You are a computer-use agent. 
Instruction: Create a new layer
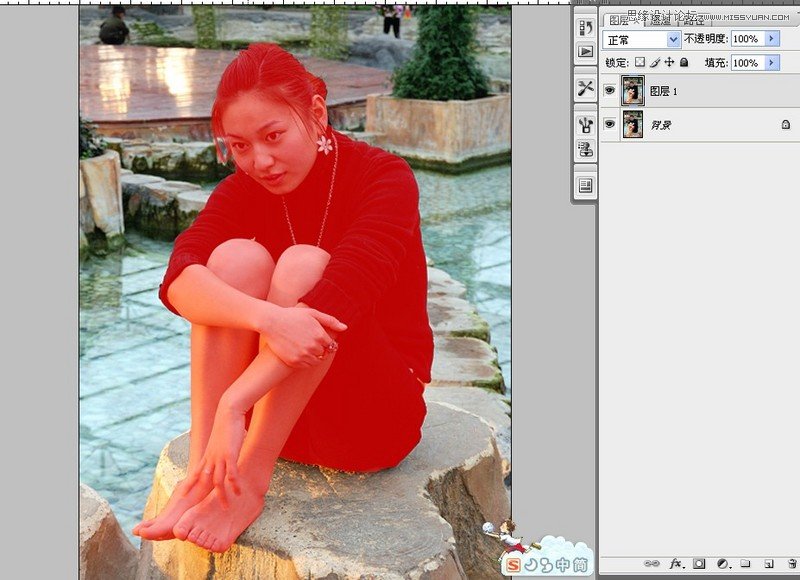point(768,564)
